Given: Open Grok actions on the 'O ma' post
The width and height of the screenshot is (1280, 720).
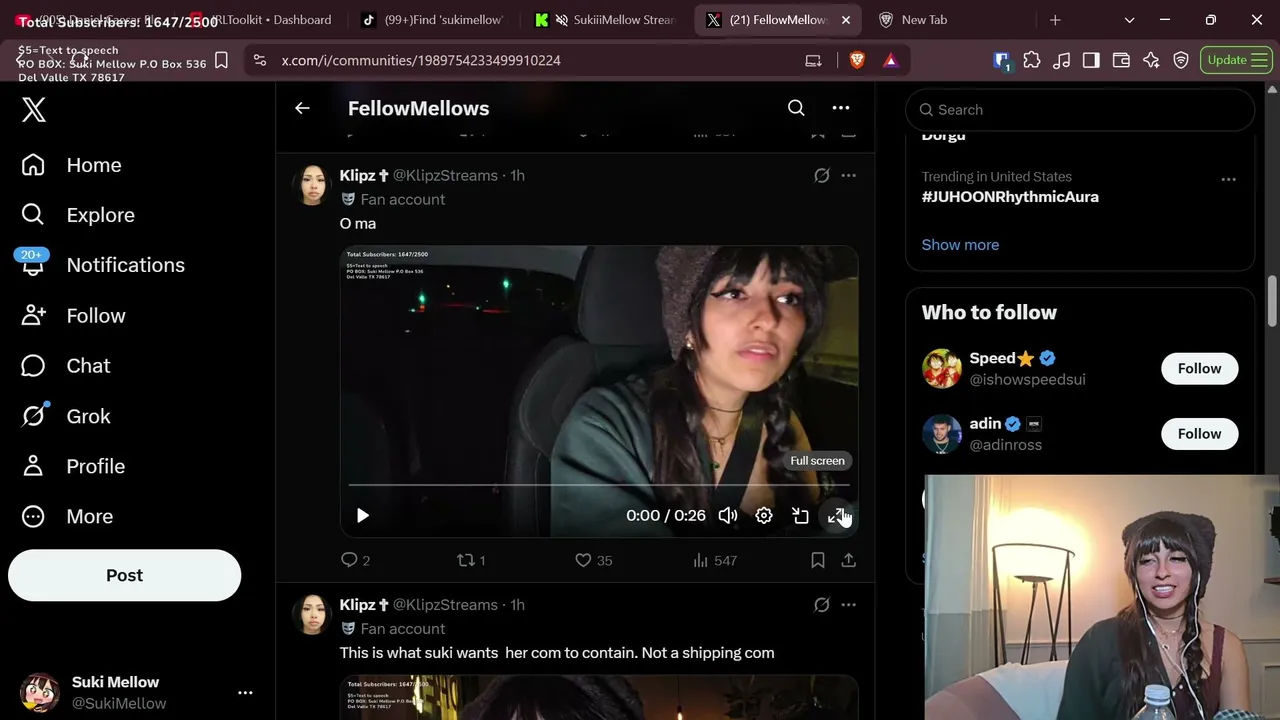Looking at the screenshot, I should tap(821, 175).
